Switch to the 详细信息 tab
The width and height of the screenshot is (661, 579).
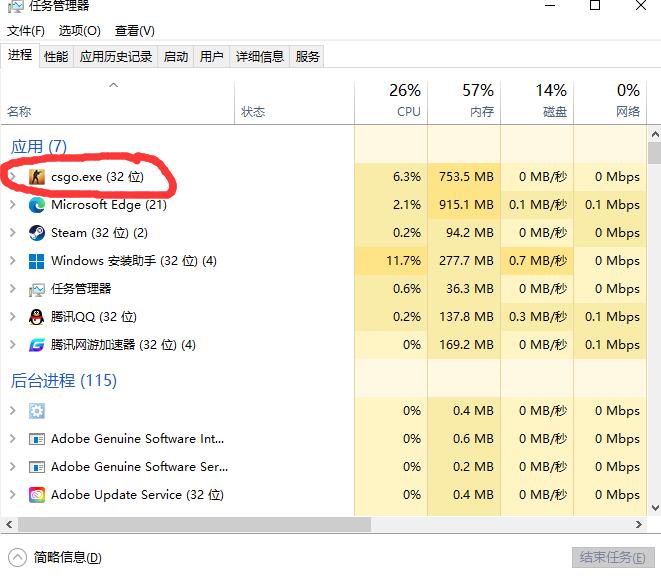[x=260, y=57]
